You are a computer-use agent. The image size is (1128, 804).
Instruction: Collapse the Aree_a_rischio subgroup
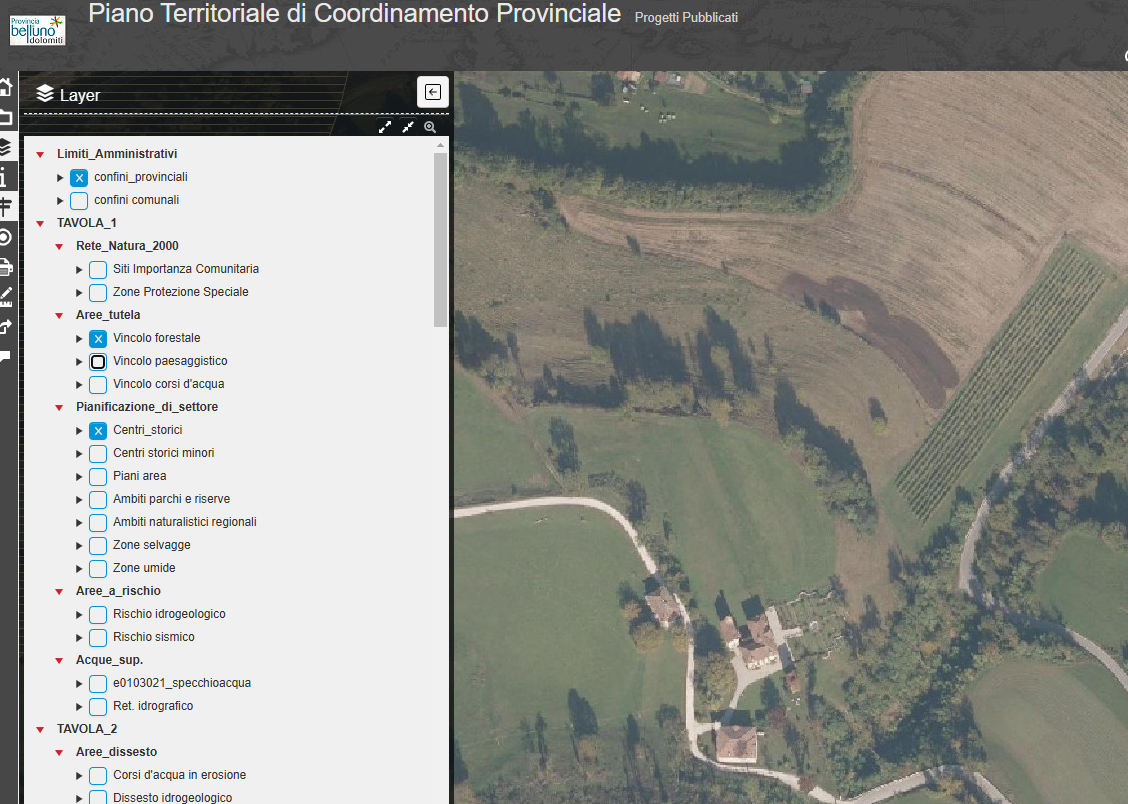[x=59, y=592]
